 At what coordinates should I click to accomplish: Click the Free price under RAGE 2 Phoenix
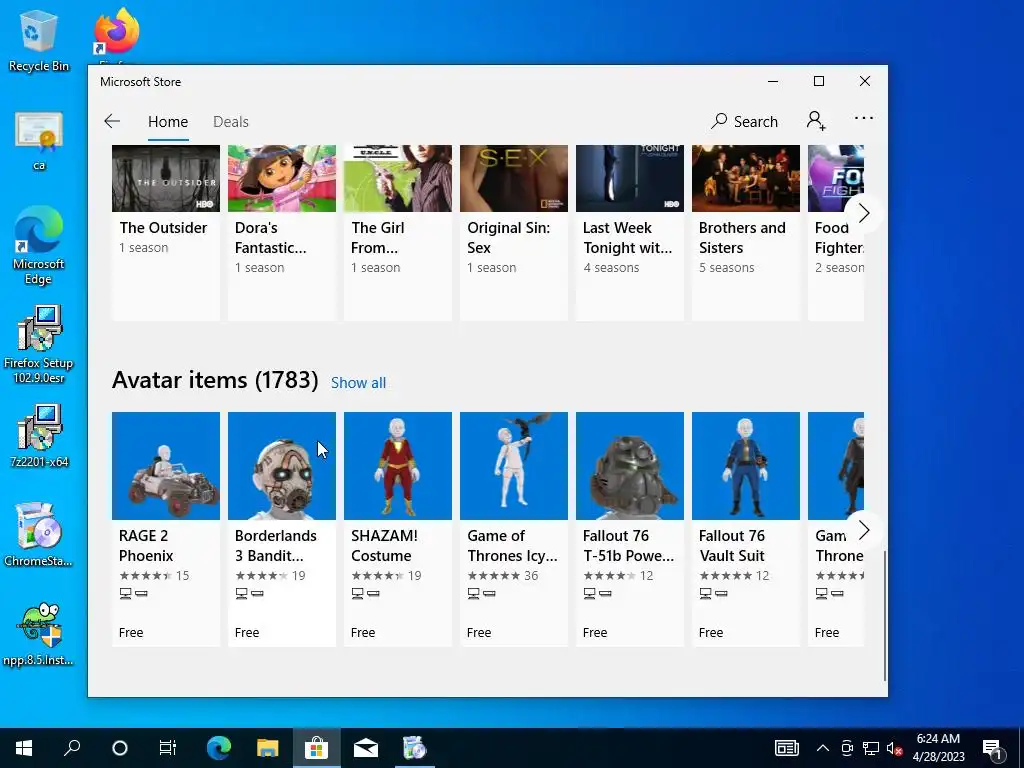coord(131,632)
